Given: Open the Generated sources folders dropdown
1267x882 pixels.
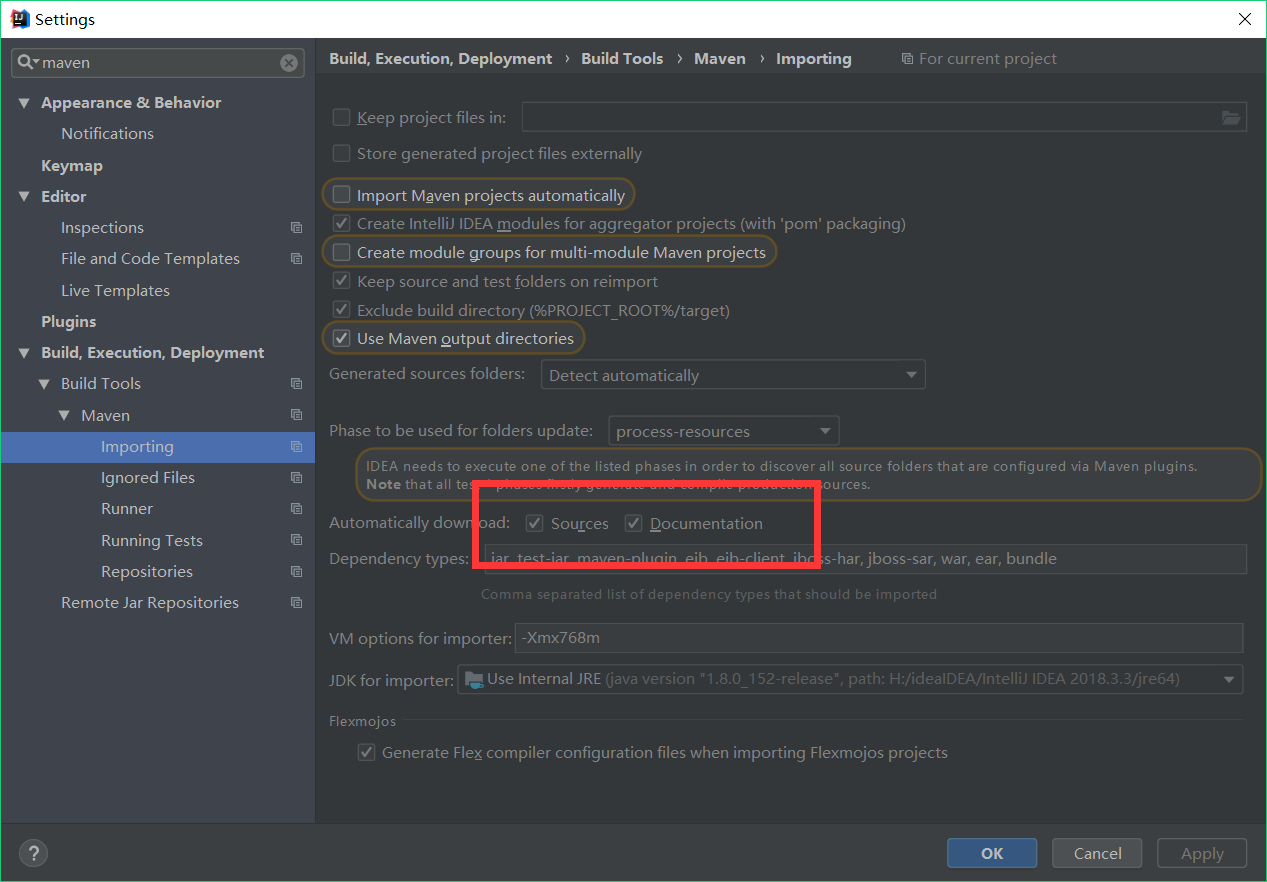Looking at the screenshot, I should (910, 374).
